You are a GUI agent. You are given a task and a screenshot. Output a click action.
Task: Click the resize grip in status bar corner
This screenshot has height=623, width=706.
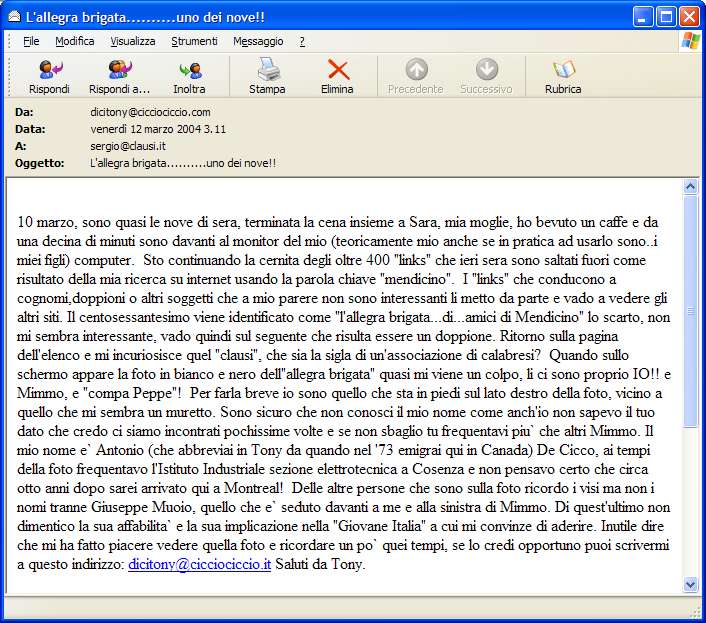(x=696, y=612)
